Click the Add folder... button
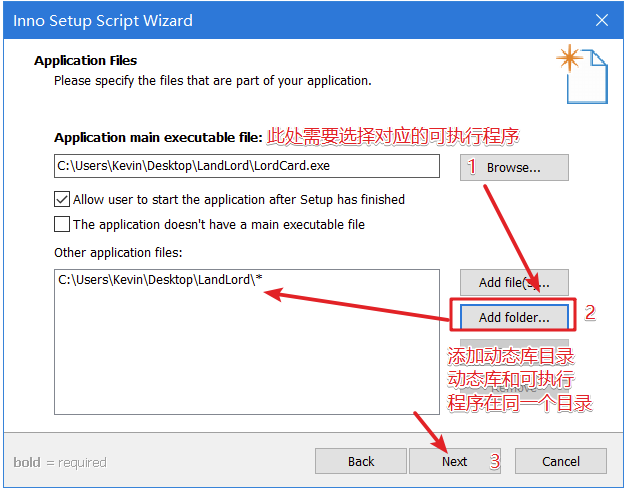Screen dimensions: 625x490 pyautogui.click(x=514, y=317)
